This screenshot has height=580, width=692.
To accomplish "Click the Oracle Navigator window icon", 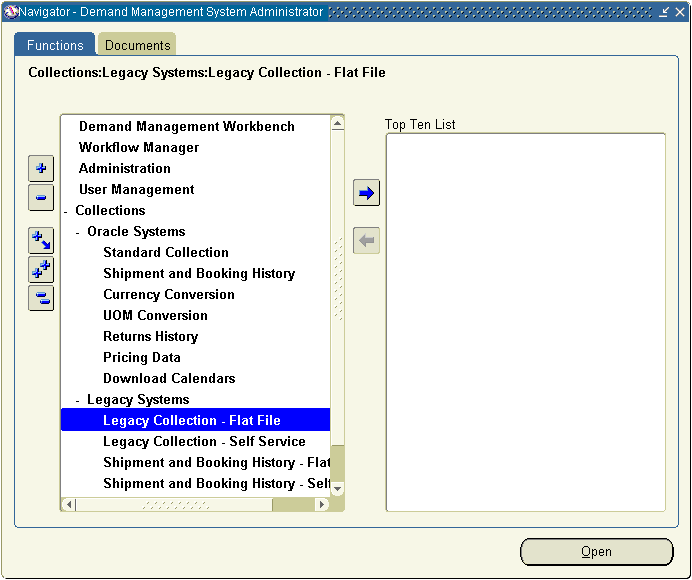I will click(11, 12).
